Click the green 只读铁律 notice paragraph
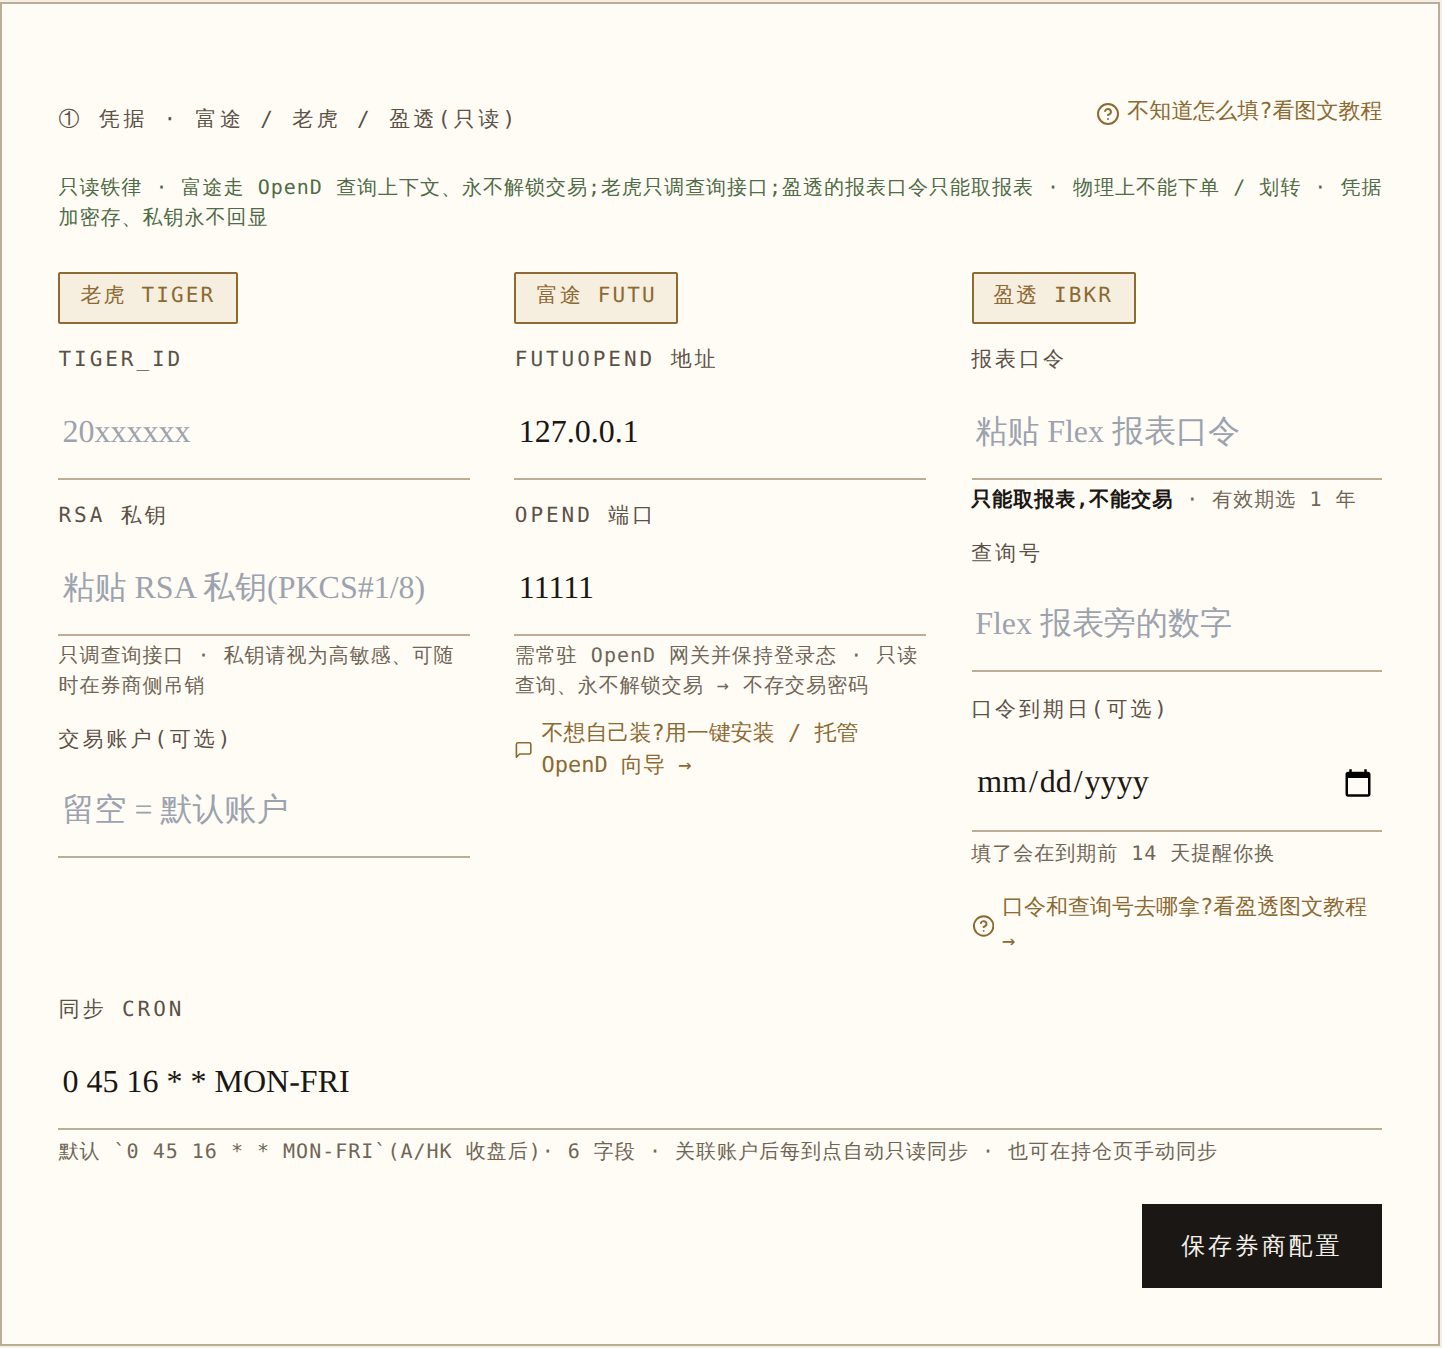1442x1348 pixels. click(x=720, y=202)
